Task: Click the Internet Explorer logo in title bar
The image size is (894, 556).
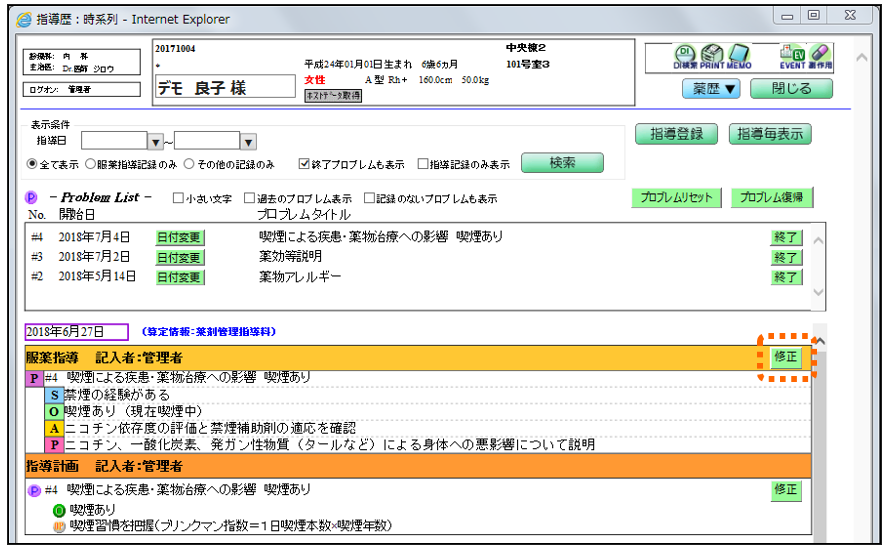Action: [x=24, y=19]
